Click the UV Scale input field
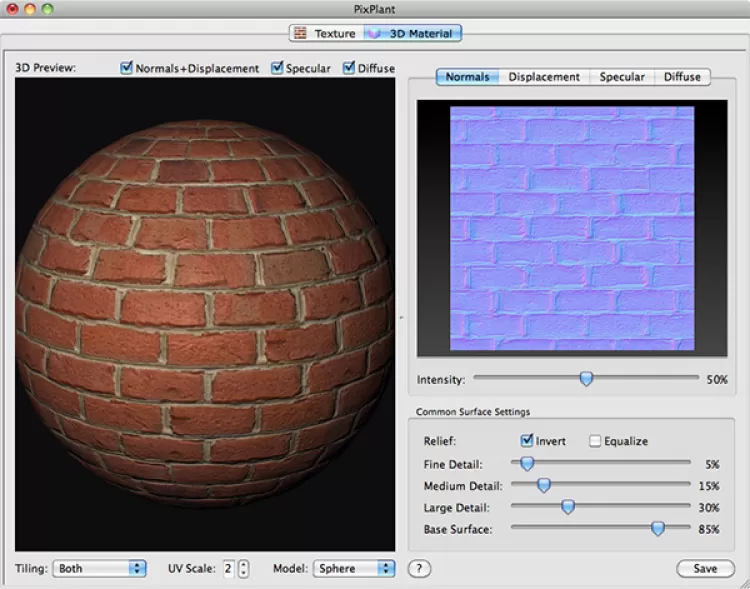The height and width of the screenshot is (589, 750). pos(229,568)
